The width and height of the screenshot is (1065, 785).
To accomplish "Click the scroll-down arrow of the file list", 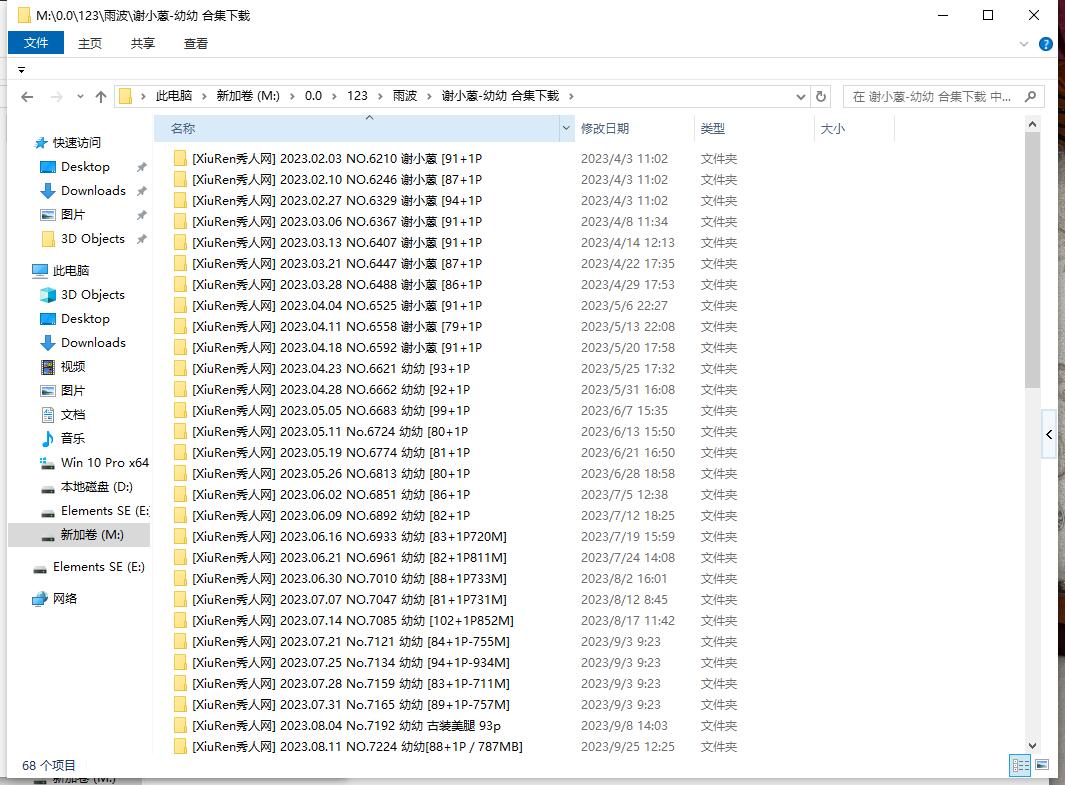I will click(x=1032, y=746).
